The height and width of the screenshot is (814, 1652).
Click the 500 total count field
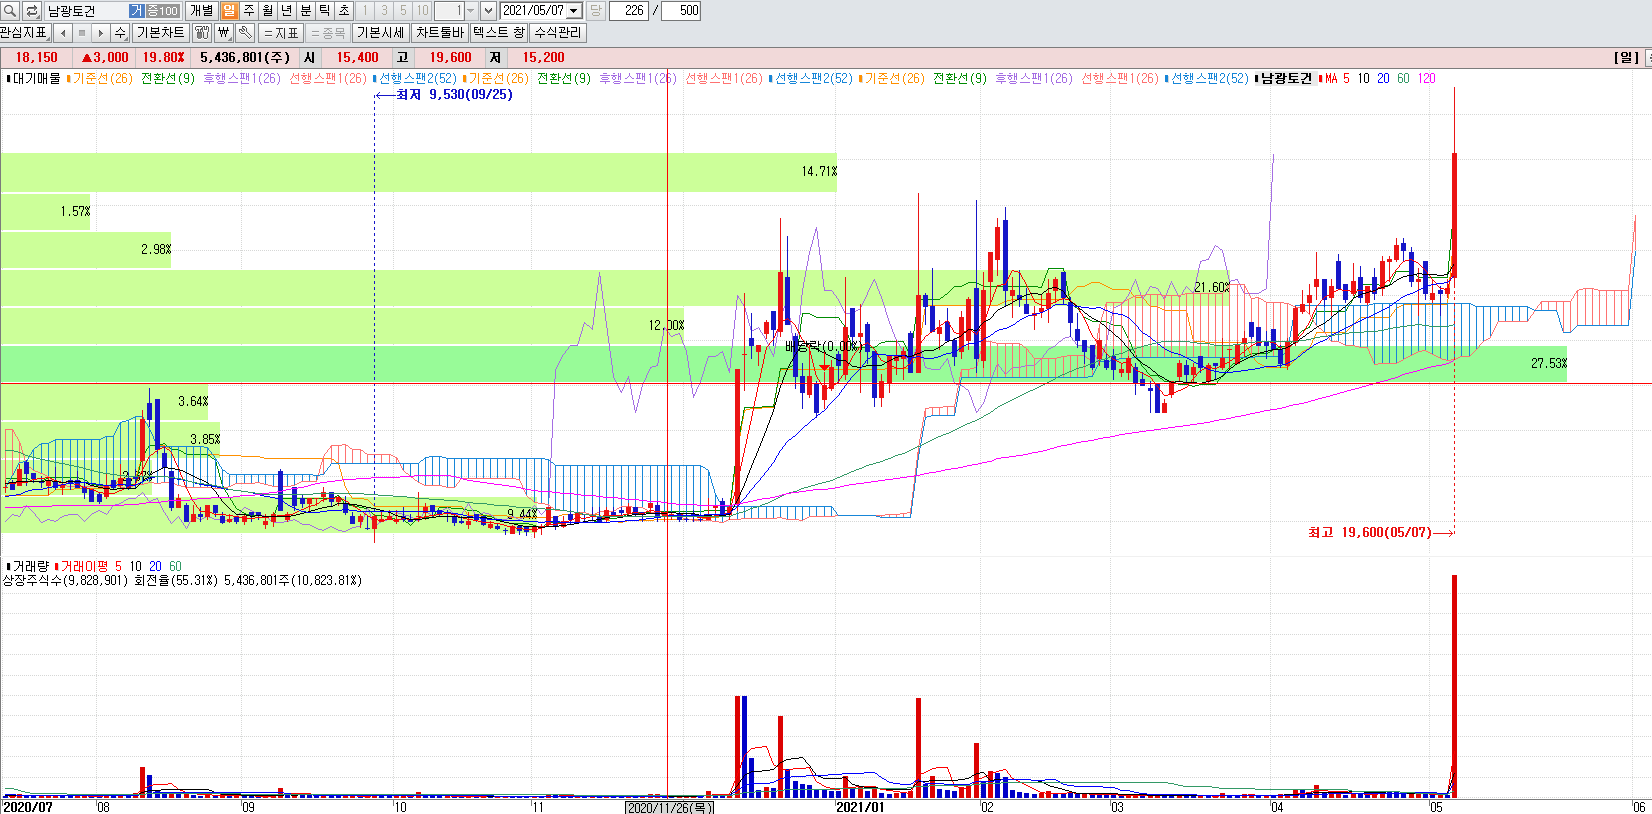coord(681,10)
